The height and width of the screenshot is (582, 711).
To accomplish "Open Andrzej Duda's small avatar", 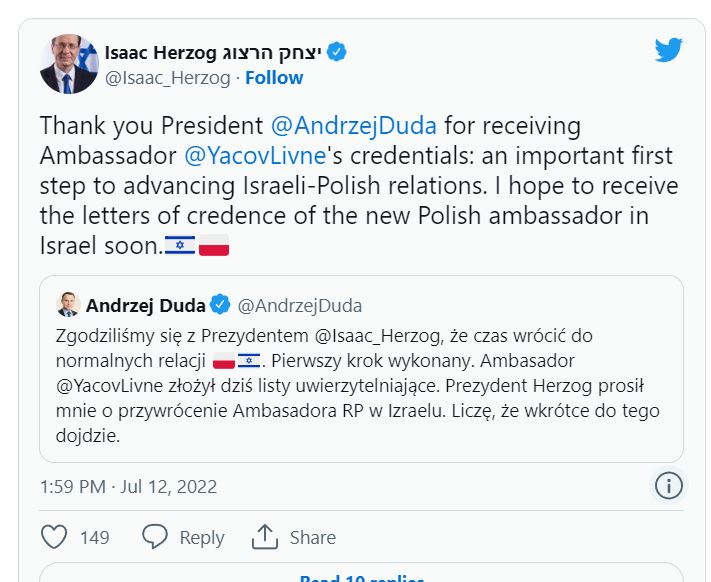I will 67,305.
